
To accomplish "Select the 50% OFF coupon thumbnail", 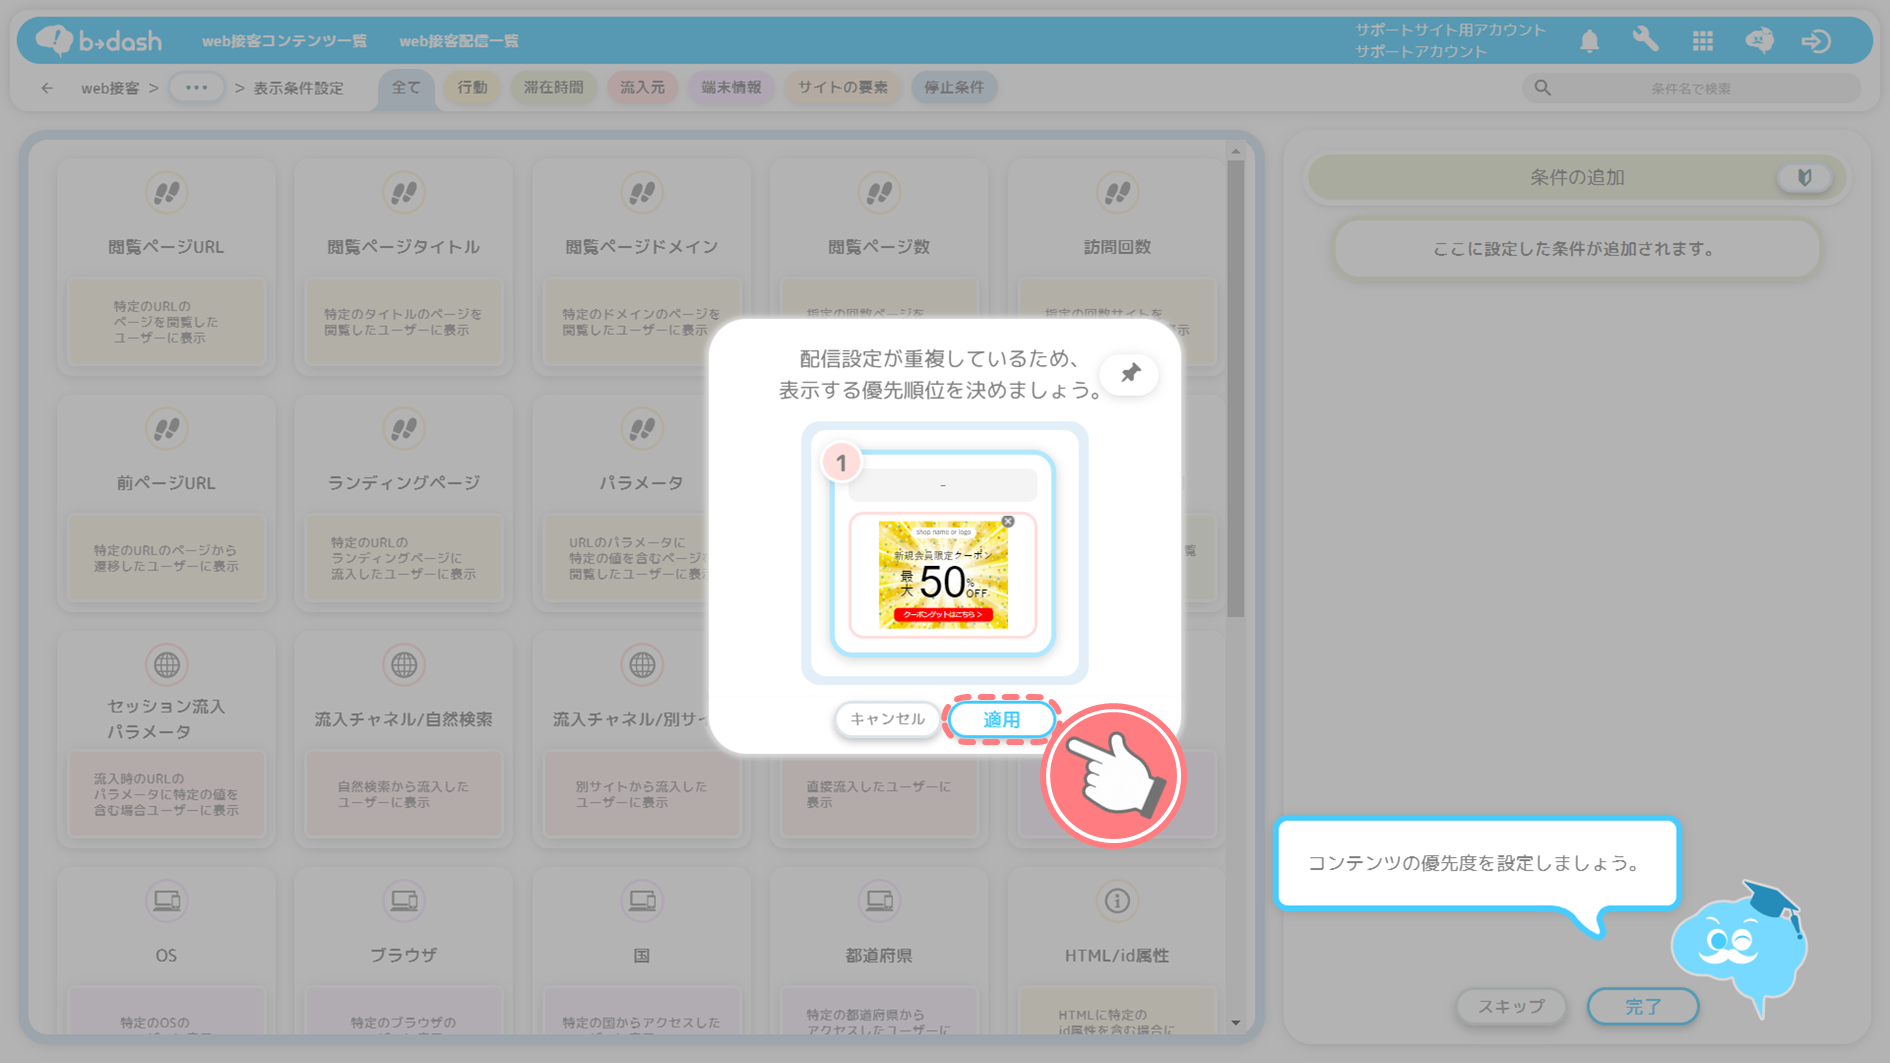I will coord(943,575).
